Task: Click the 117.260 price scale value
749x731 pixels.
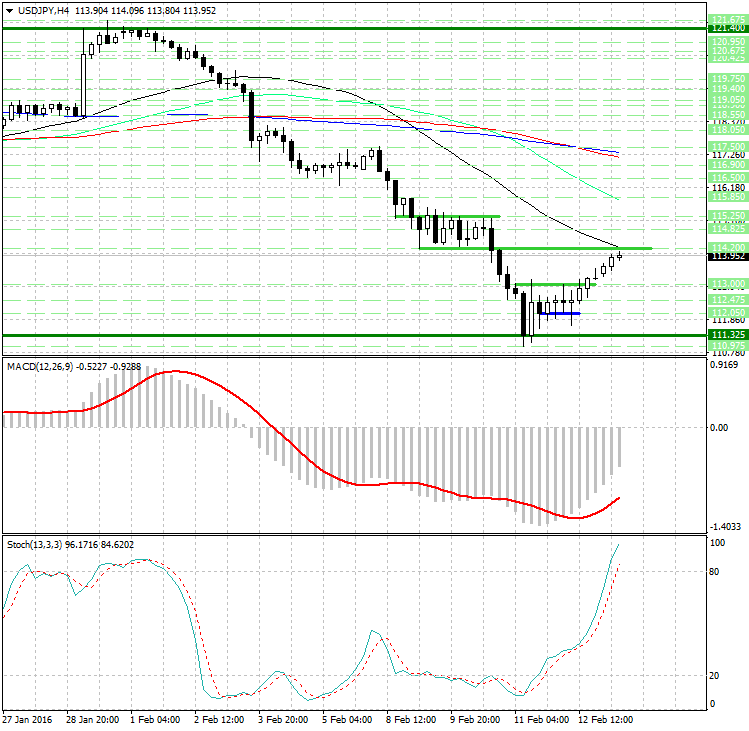Action: click(x=728, y=155)
